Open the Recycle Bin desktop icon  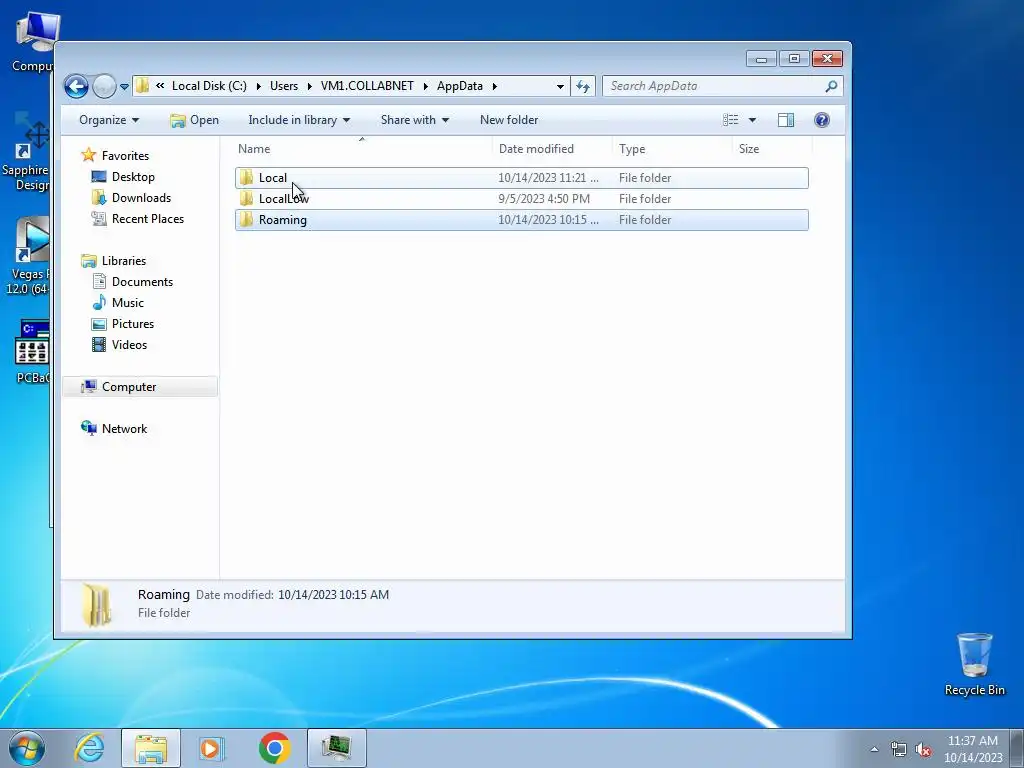point(974,664)
